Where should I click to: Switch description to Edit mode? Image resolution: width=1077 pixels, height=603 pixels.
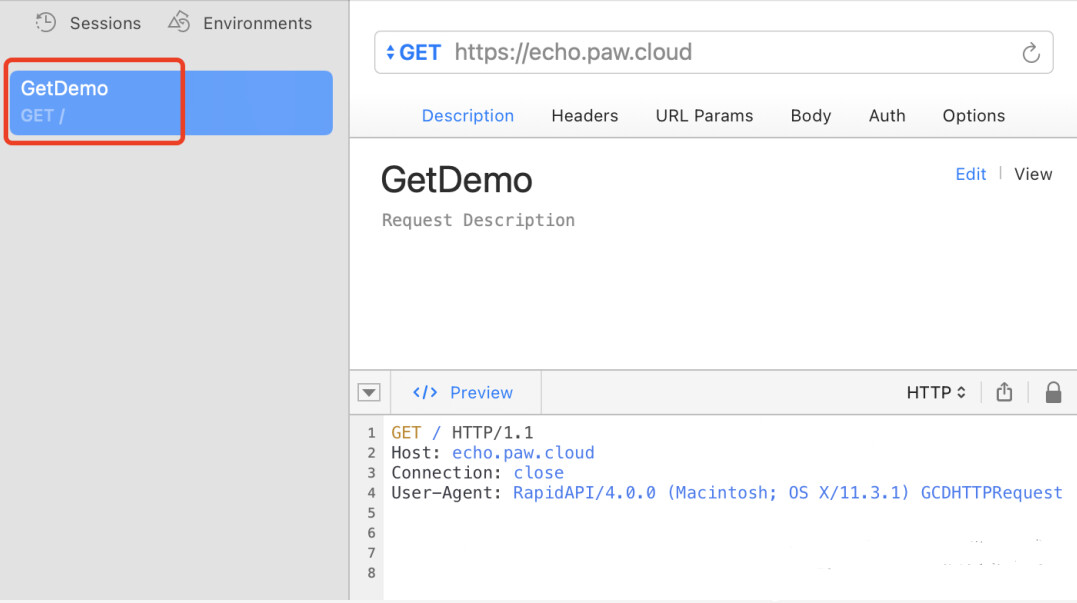pos(971,174)
